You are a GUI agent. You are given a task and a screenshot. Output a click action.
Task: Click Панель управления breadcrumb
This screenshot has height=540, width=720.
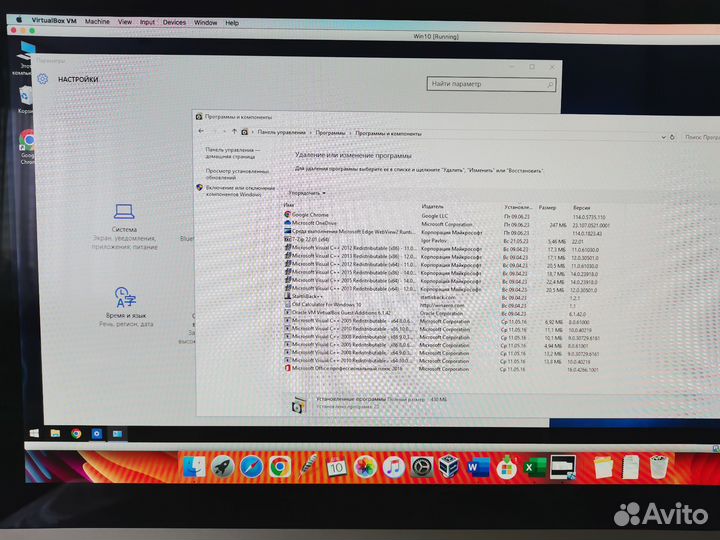click(x=281, y=132)
